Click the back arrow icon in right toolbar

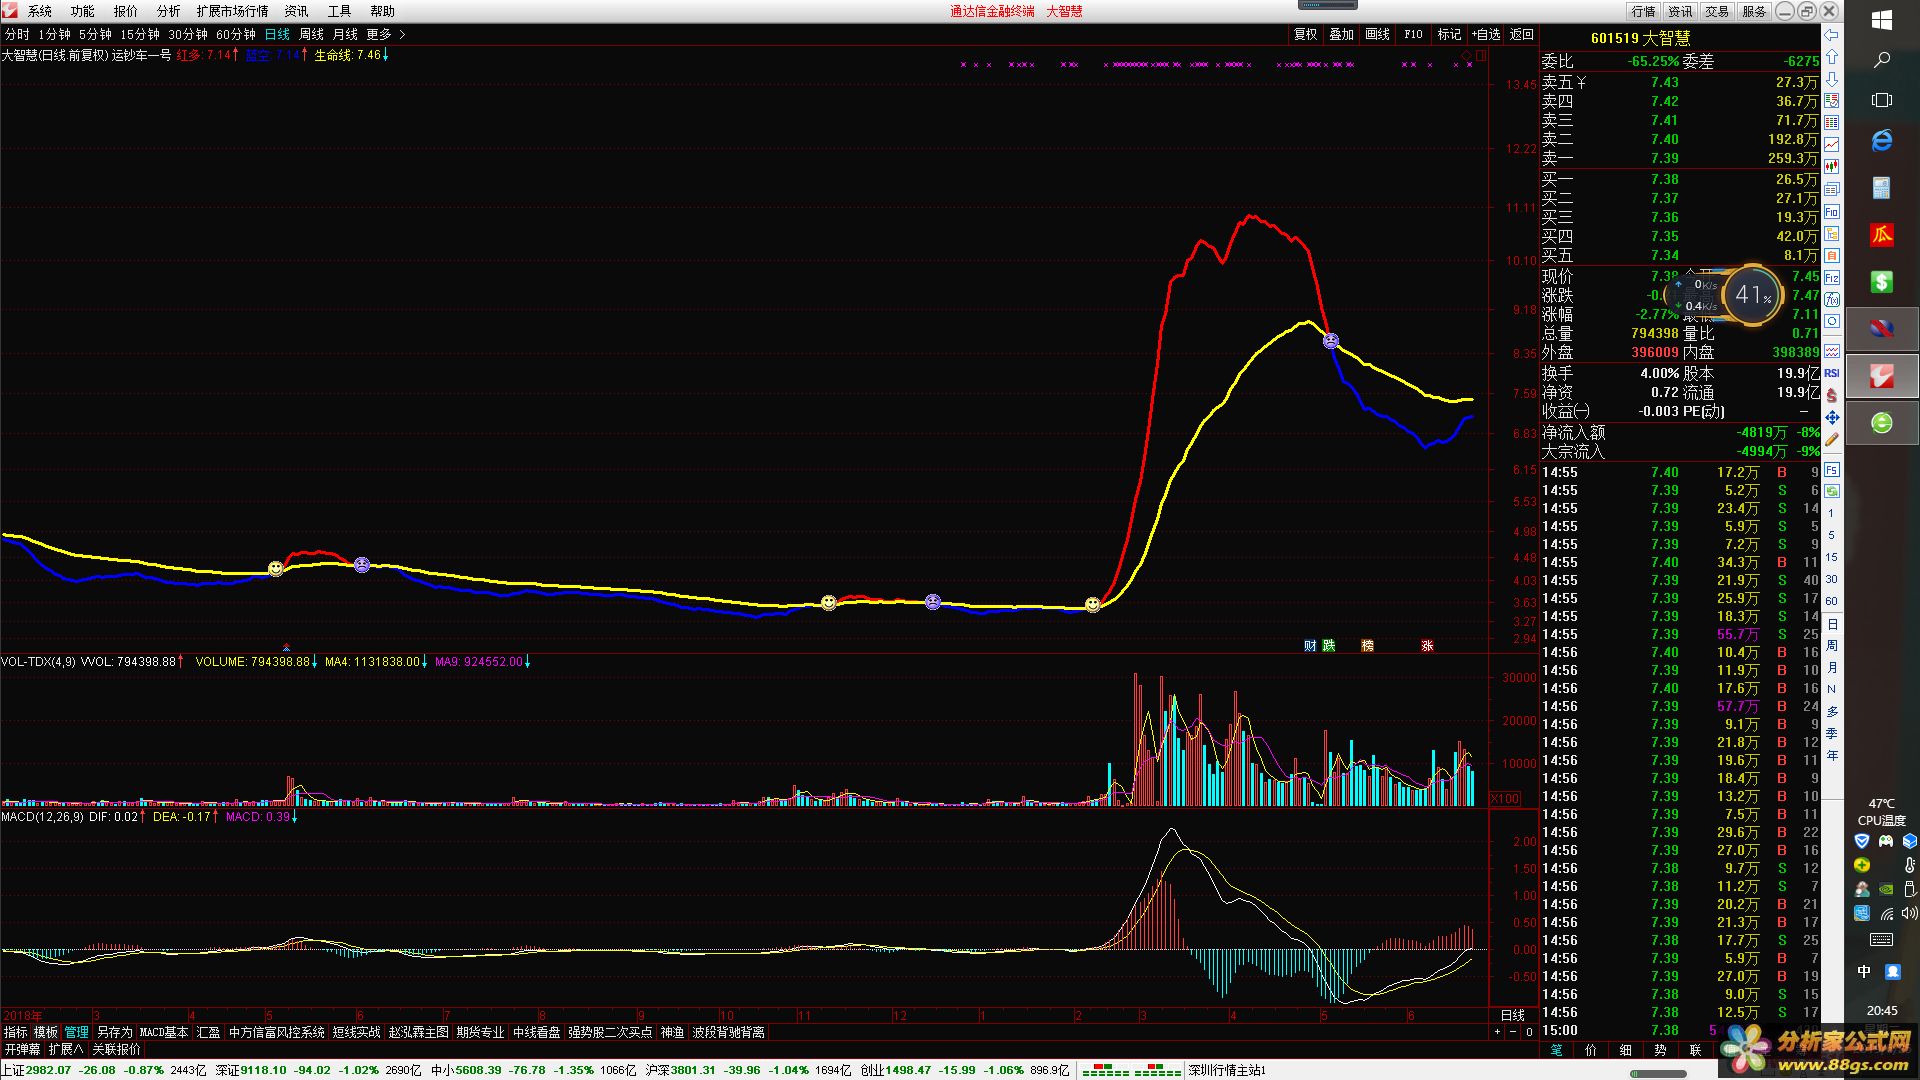[x=1831, y=35]
